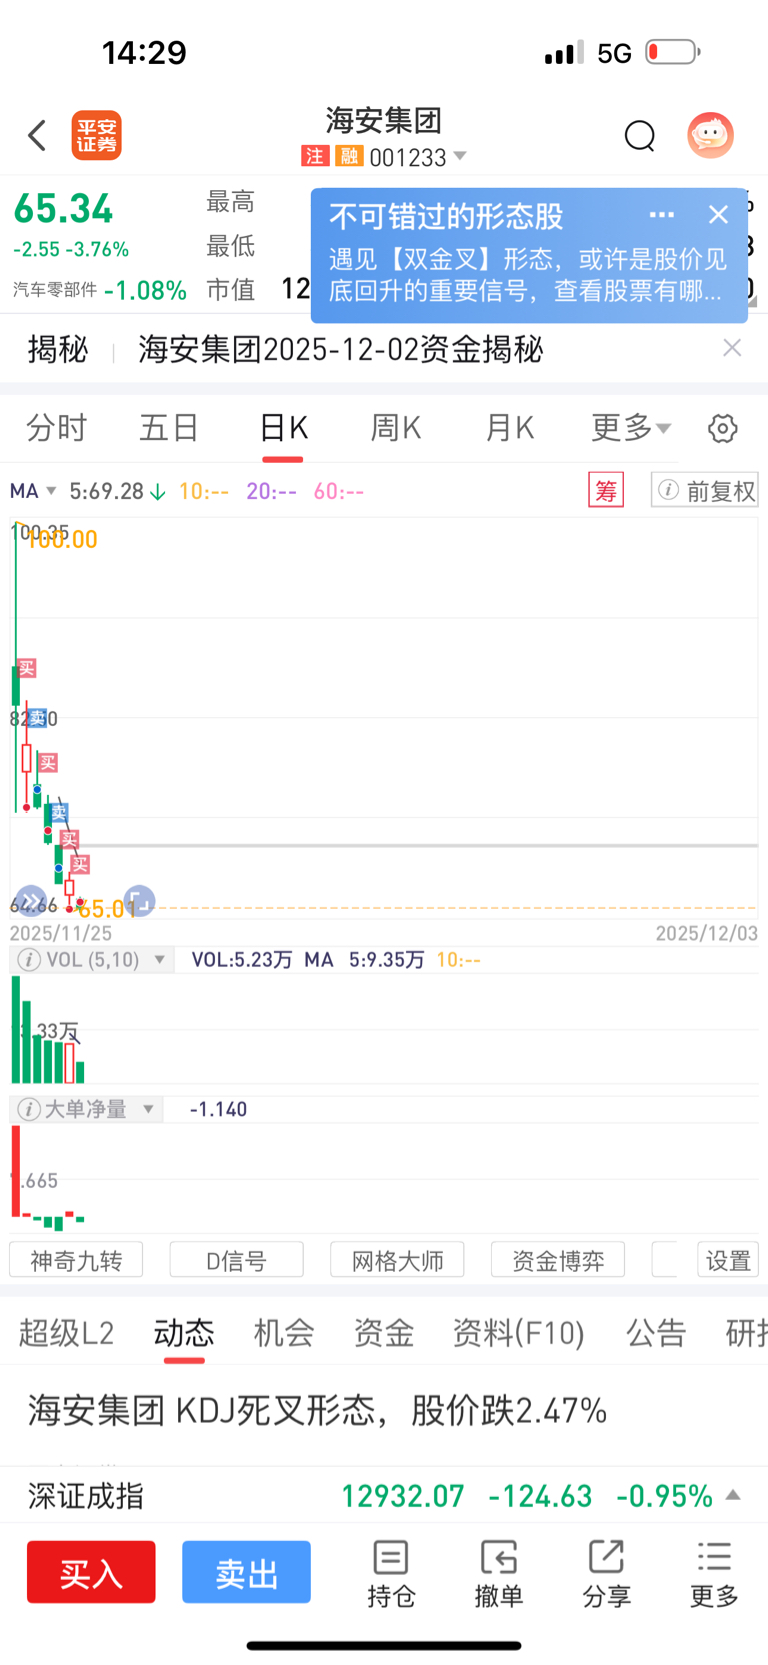Switch to 月K chart tab

[510, 428]
